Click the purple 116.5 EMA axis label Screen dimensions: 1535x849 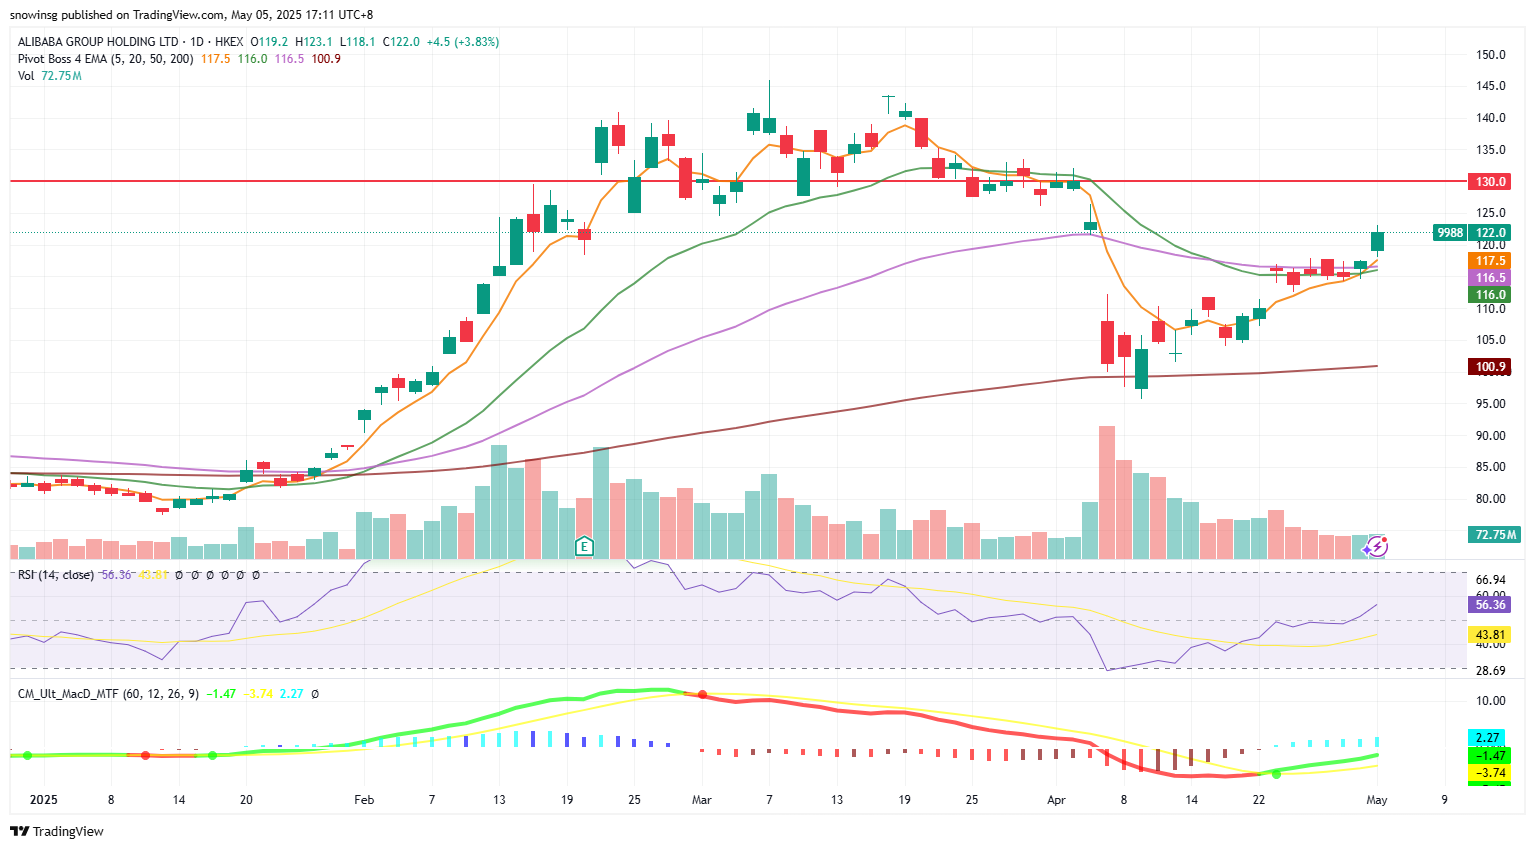(x=1490, y=278)
